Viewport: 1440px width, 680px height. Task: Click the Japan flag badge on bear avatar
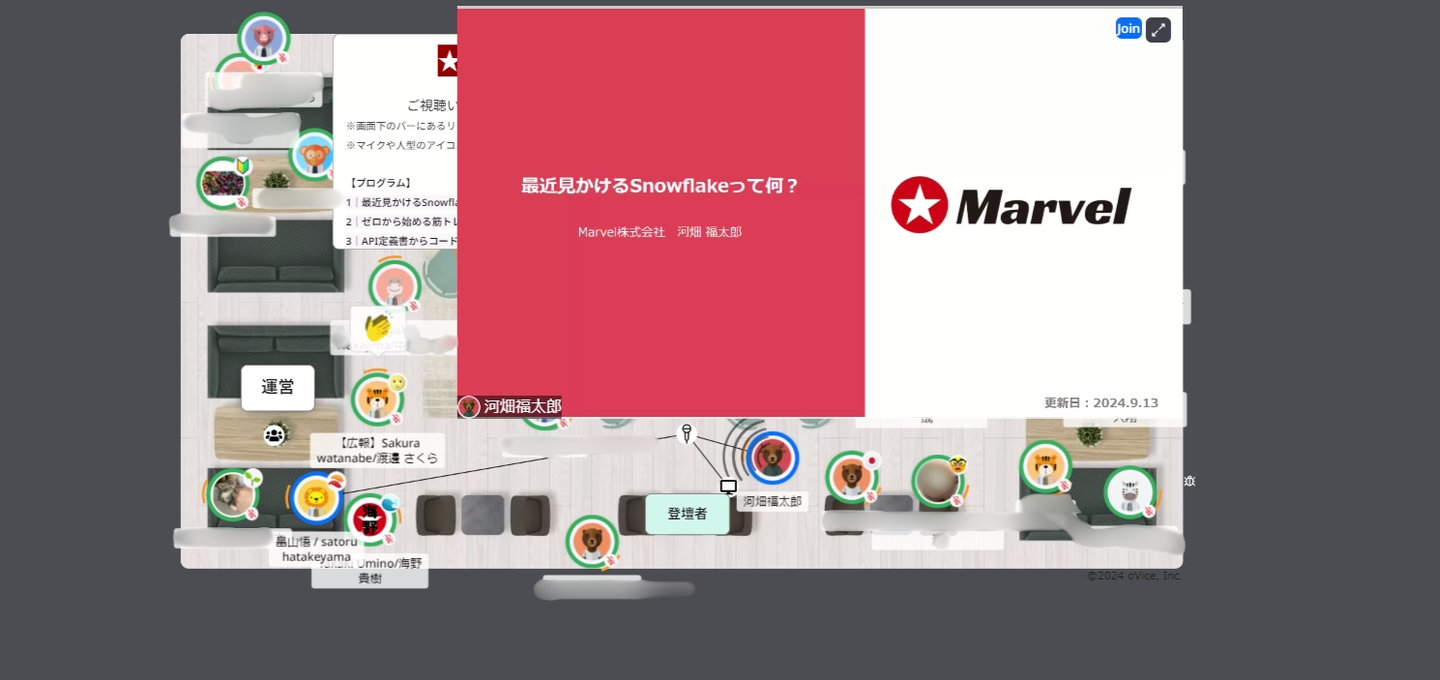(x=872, y=461)
